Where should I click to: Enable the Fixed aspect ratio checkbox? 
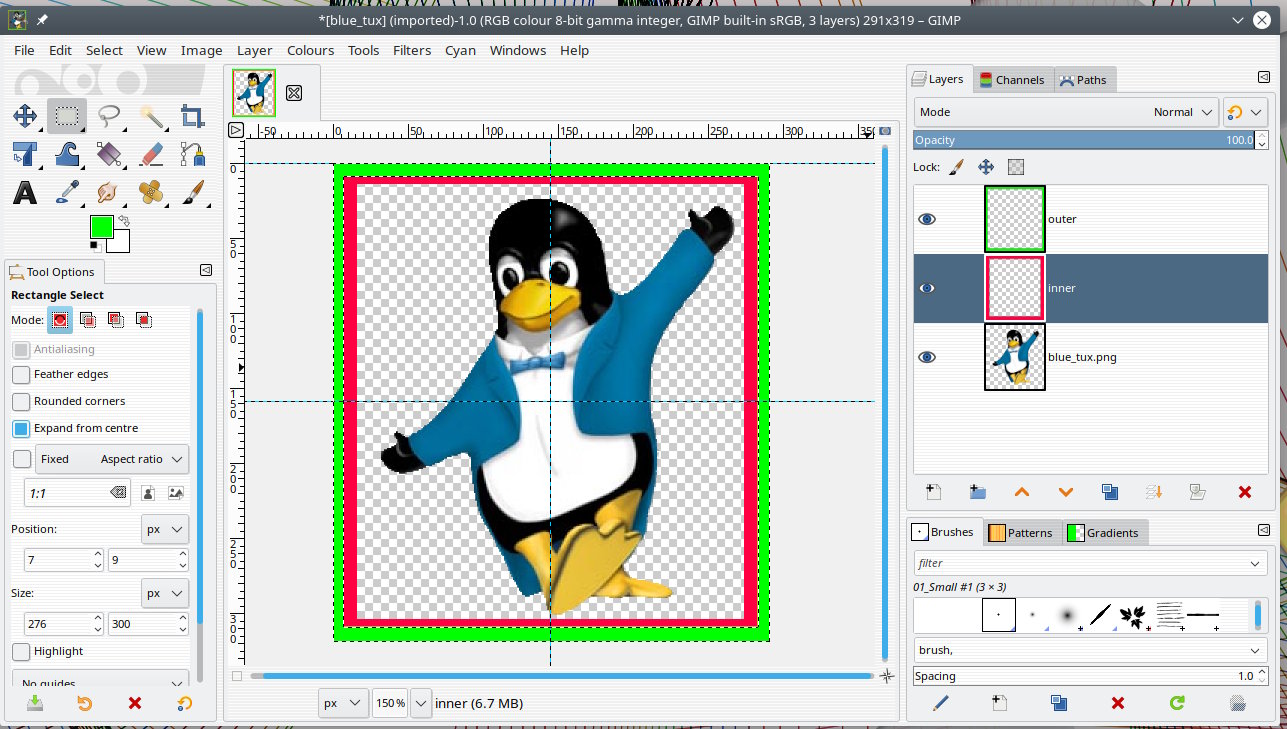[x=21, y=459]
